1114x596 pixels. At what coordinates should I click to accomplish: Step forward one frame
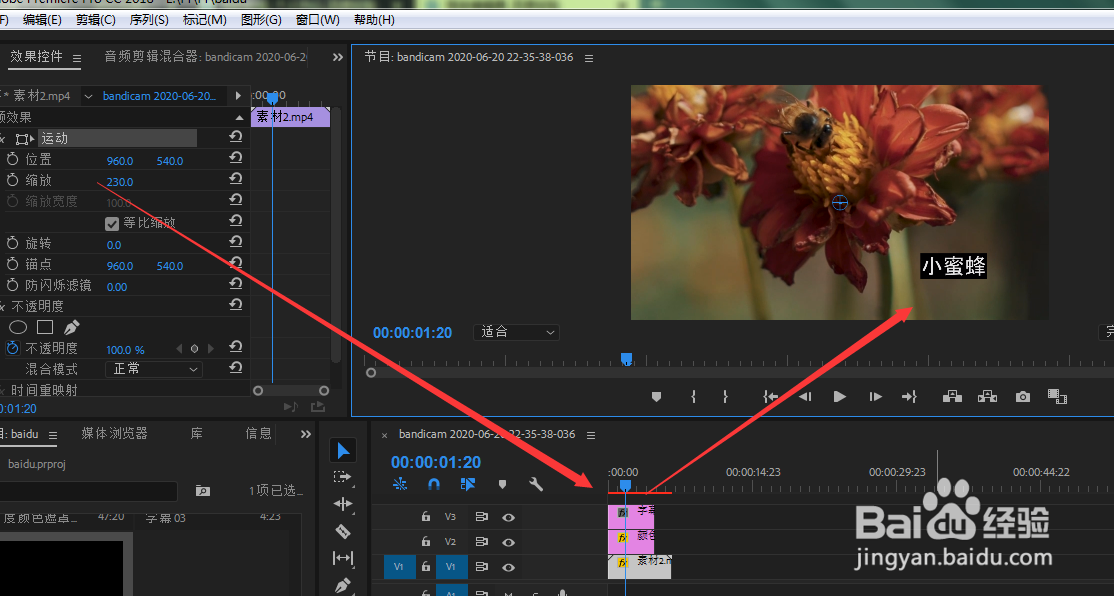[875, 397]
